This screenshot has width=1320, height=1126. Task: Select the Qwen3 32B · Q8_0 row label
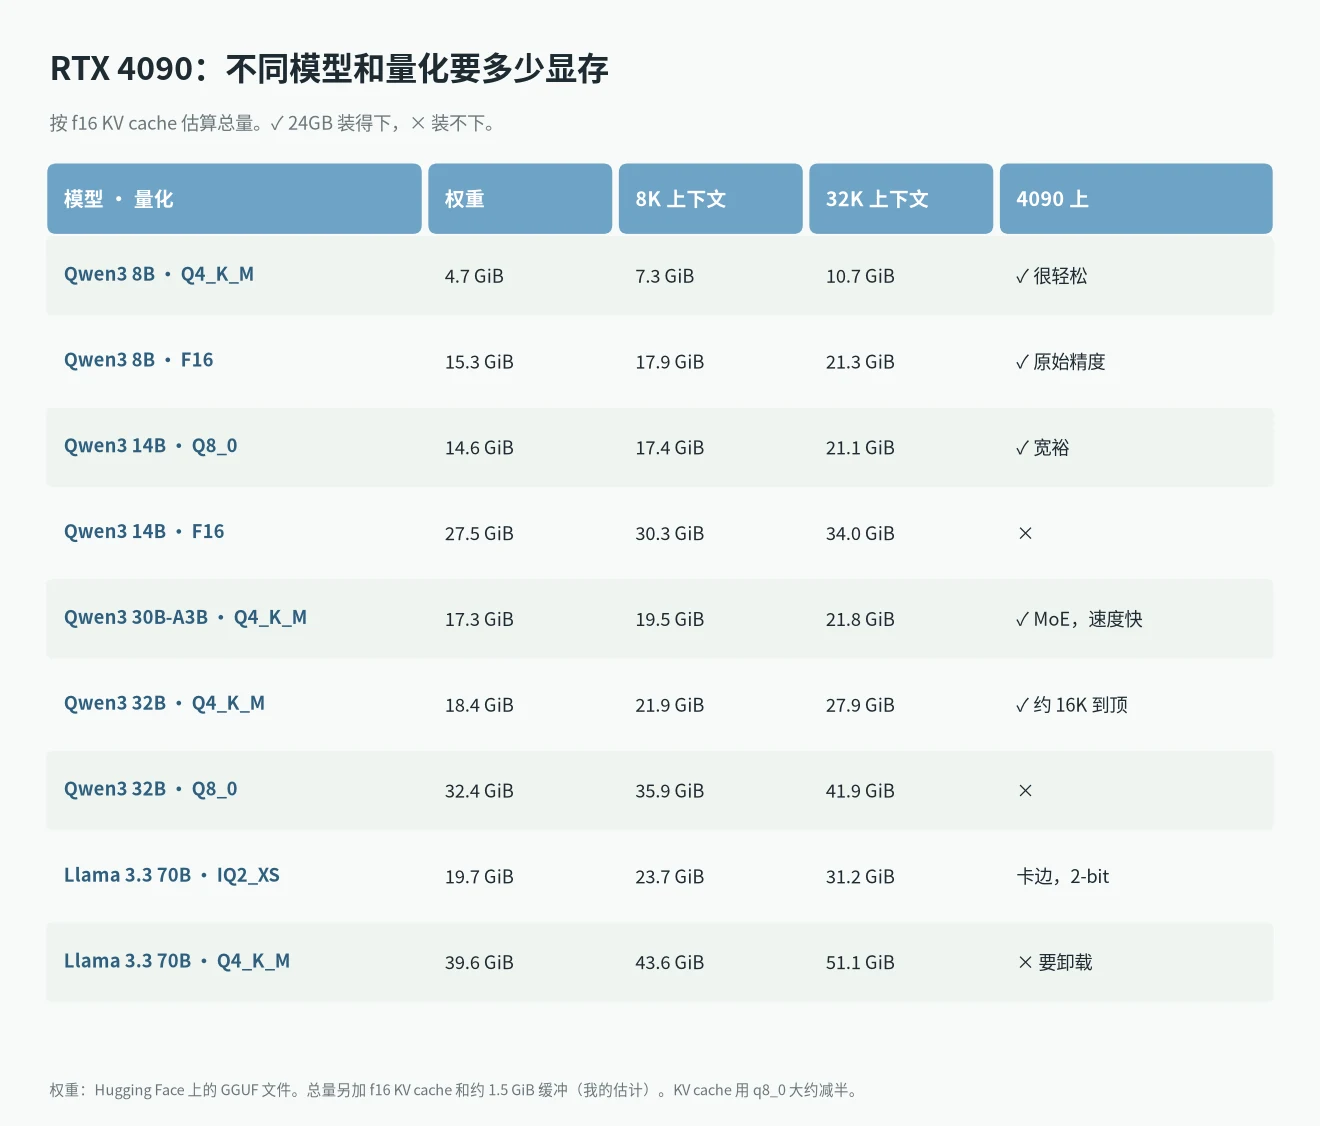(x=151, y=790)
